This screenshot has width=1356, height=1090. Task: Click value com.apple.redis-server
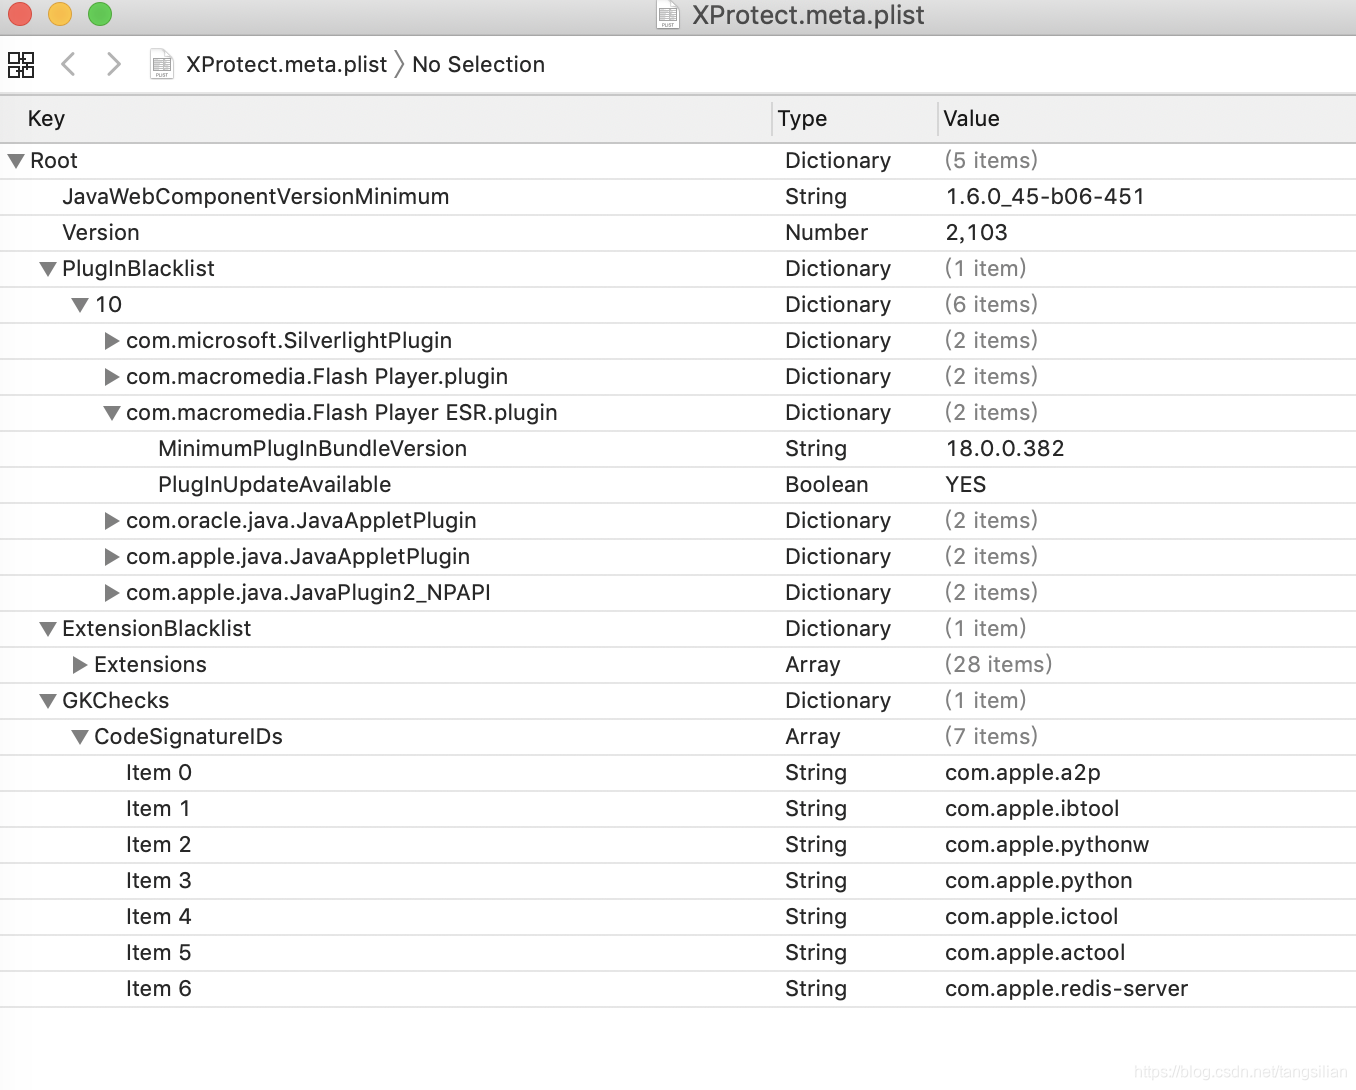1067,989
